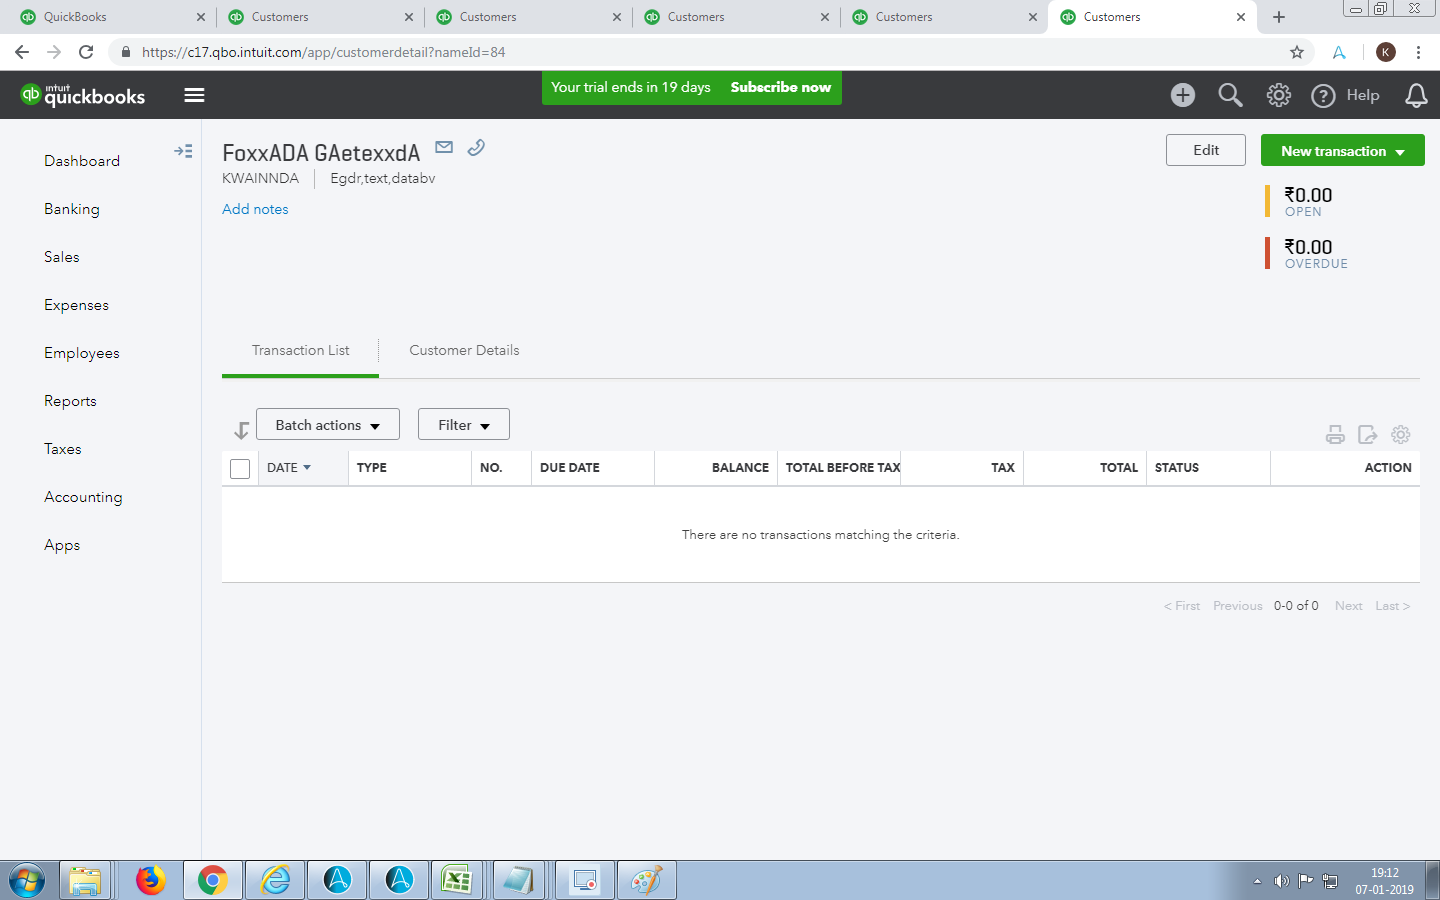Open Excel from the taskbar

point(457,881)
